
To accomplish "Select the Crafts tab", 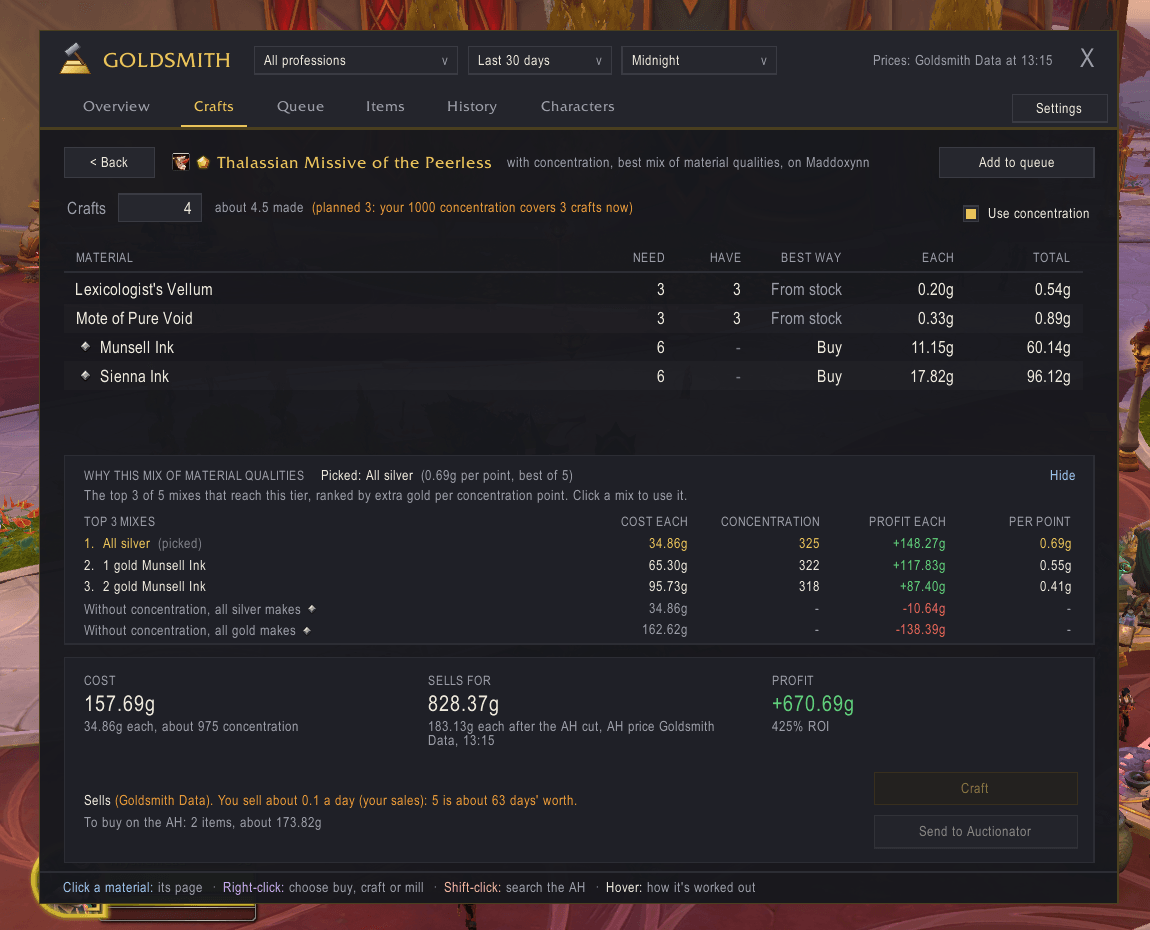I will (213, 106).
